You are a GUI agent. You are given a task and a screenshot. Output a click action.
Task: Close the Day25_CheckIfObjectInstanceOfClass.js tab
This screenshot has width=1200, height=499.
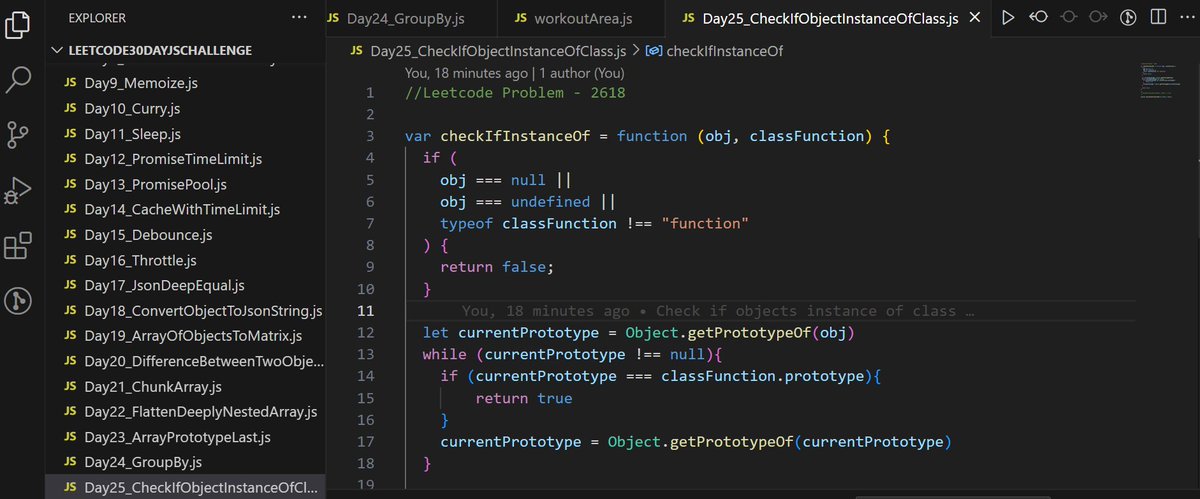coord(974,18)
